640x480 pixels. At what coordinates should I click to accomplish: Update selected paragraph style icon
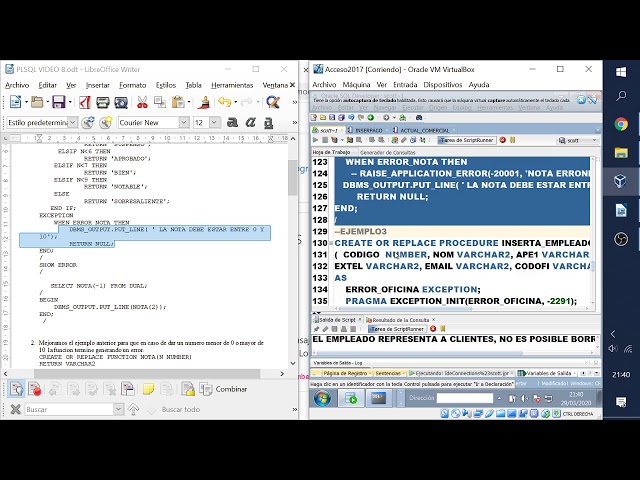coord(88,122)
